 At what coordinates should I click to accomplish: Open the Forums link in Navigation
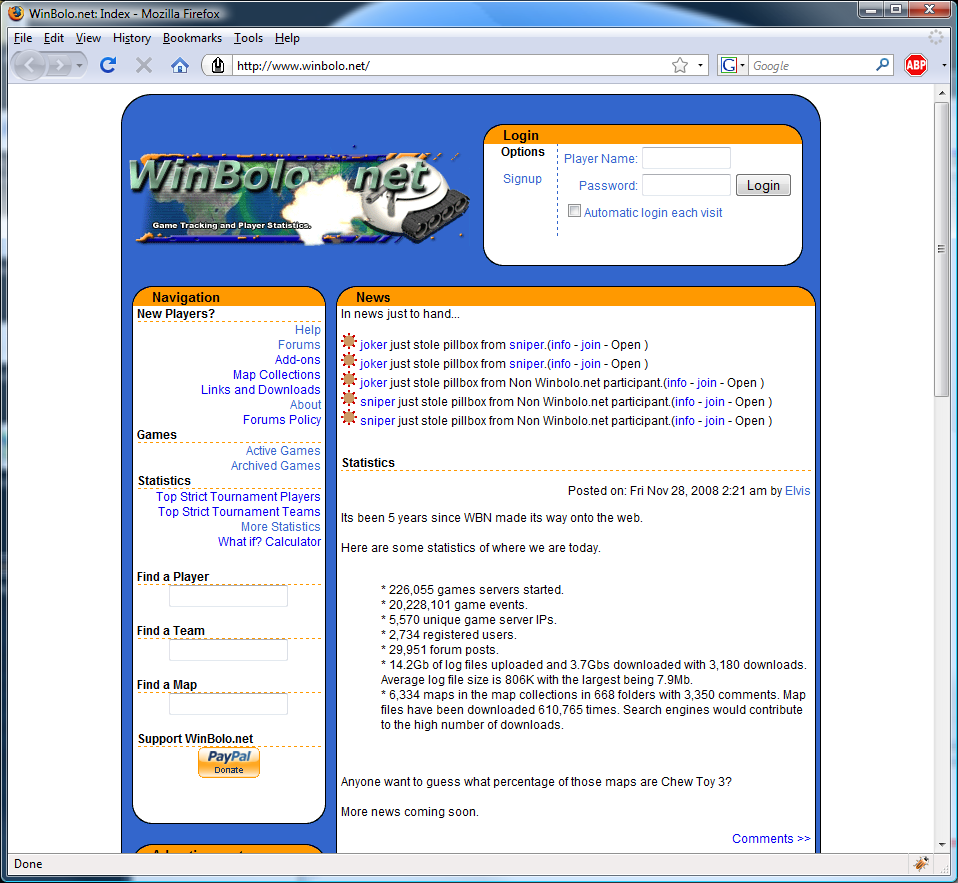coord(299,345)
